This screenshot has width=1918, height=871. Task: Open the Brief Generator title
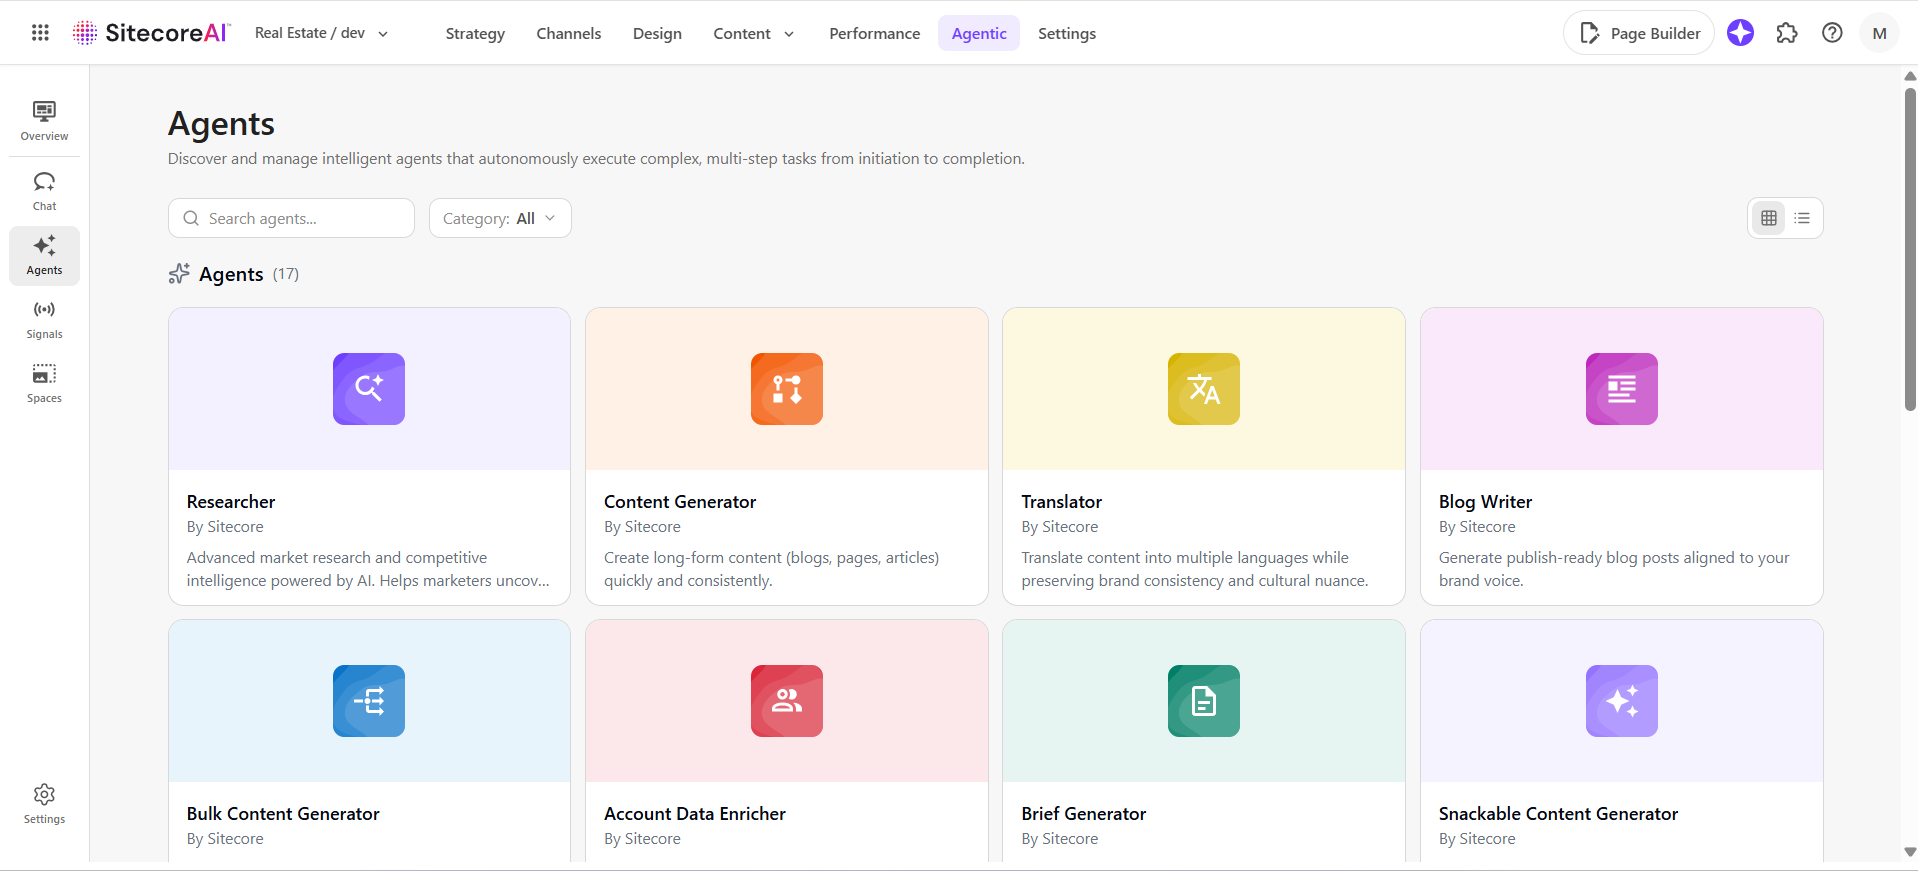1084,814
